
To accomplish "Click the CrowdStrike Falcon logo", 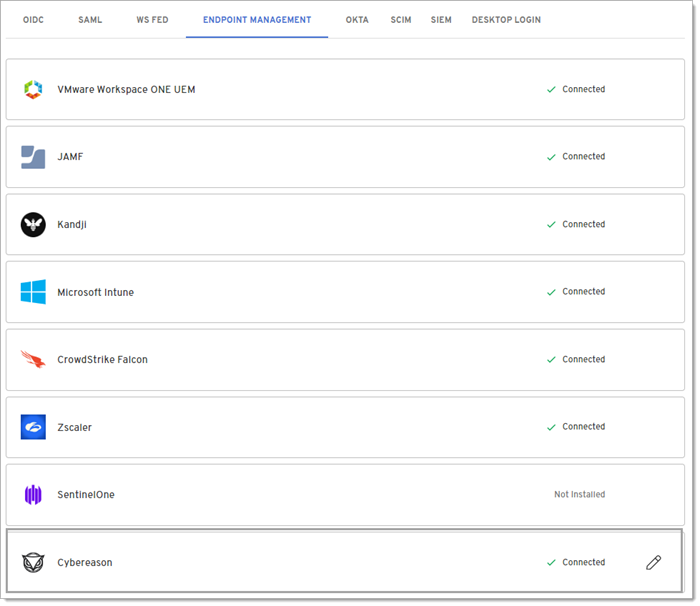I will pos(33,359).
